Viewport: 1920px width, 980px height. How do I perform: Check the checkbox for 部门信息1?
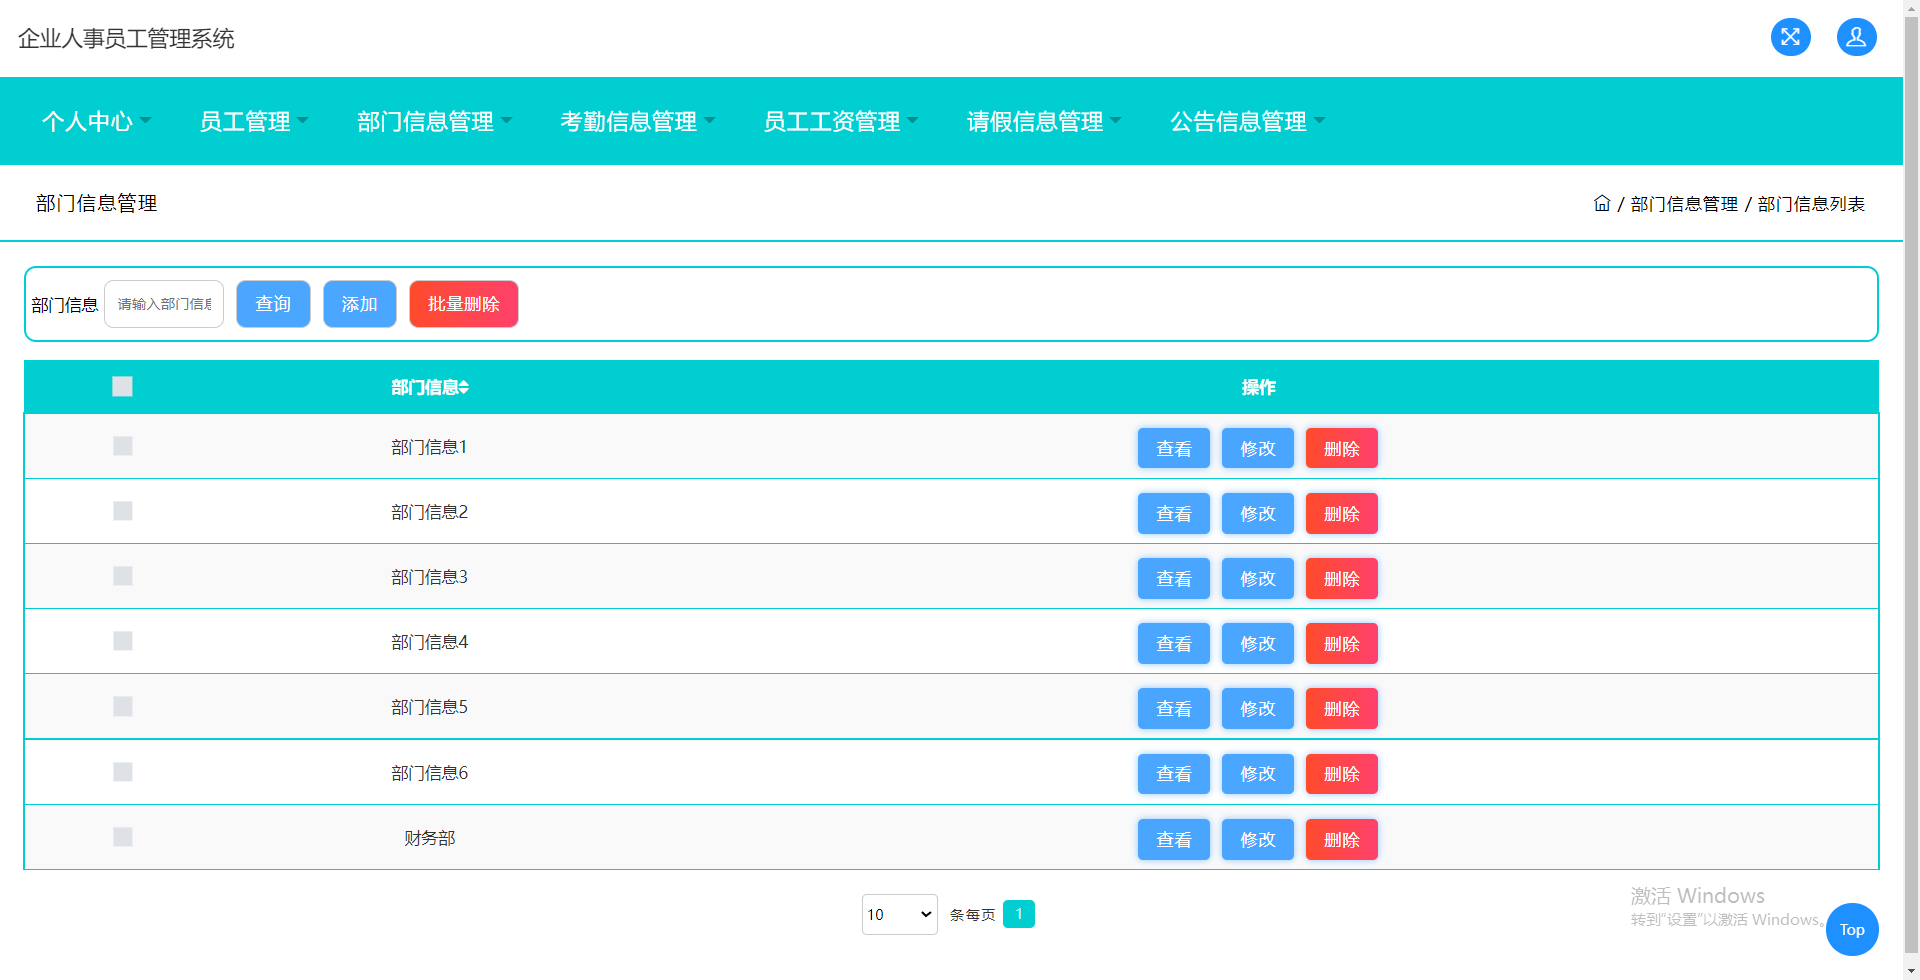122,446
